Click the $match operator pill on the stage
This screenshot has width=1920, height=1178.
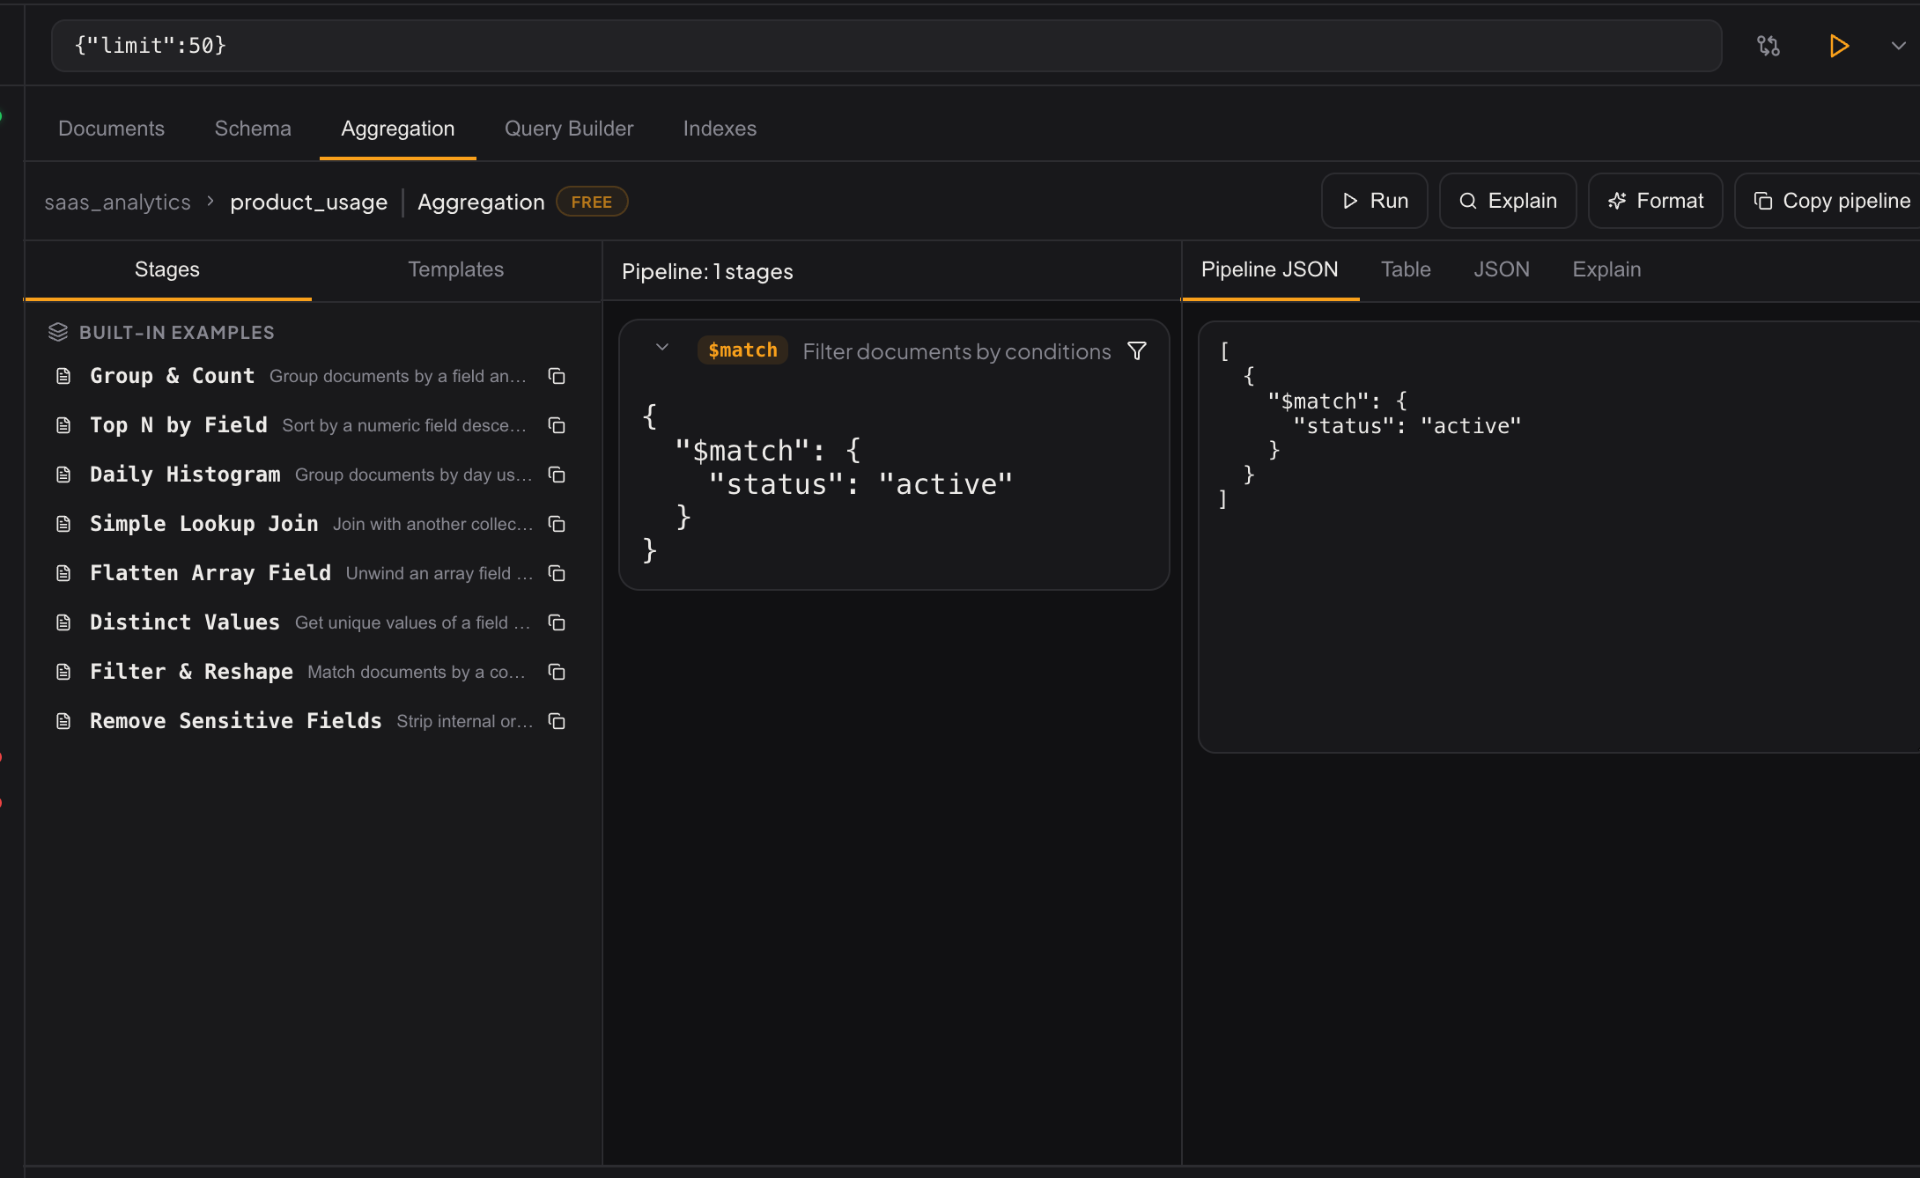(742, 350)
